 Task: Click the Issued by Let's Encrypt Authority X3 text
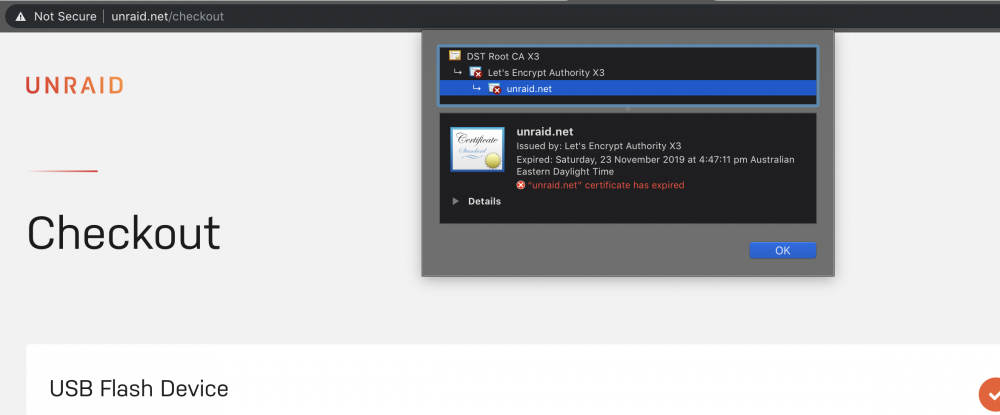coord(599,146)
